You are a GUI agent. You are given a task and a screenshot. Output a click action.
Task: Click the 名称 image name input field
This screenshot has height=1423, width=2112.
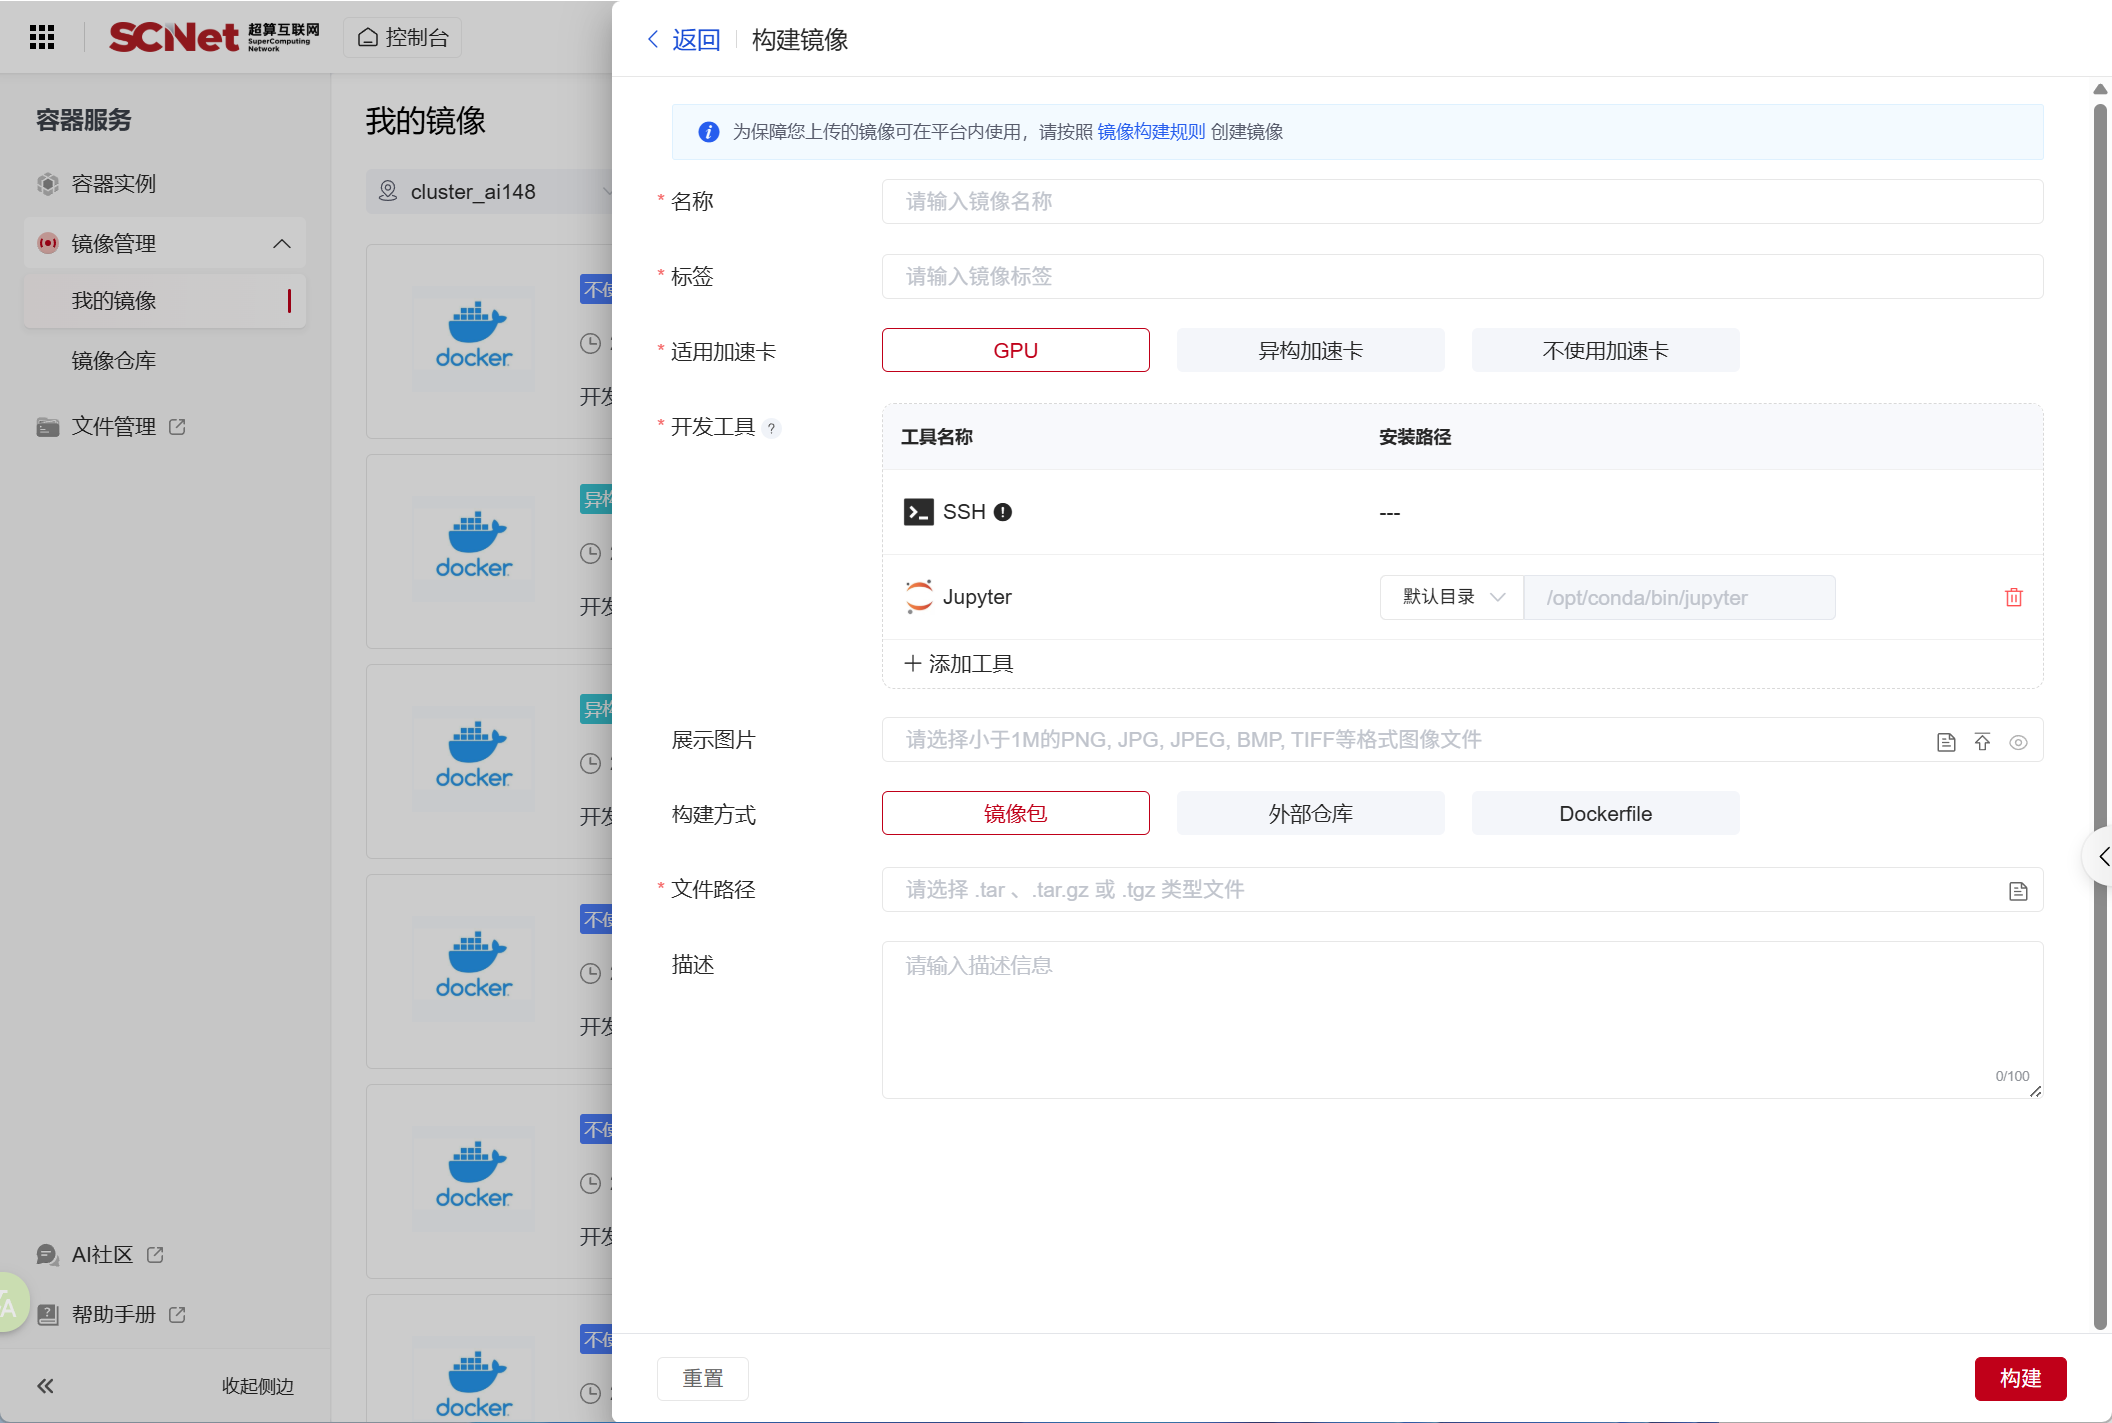(1461, 201)
